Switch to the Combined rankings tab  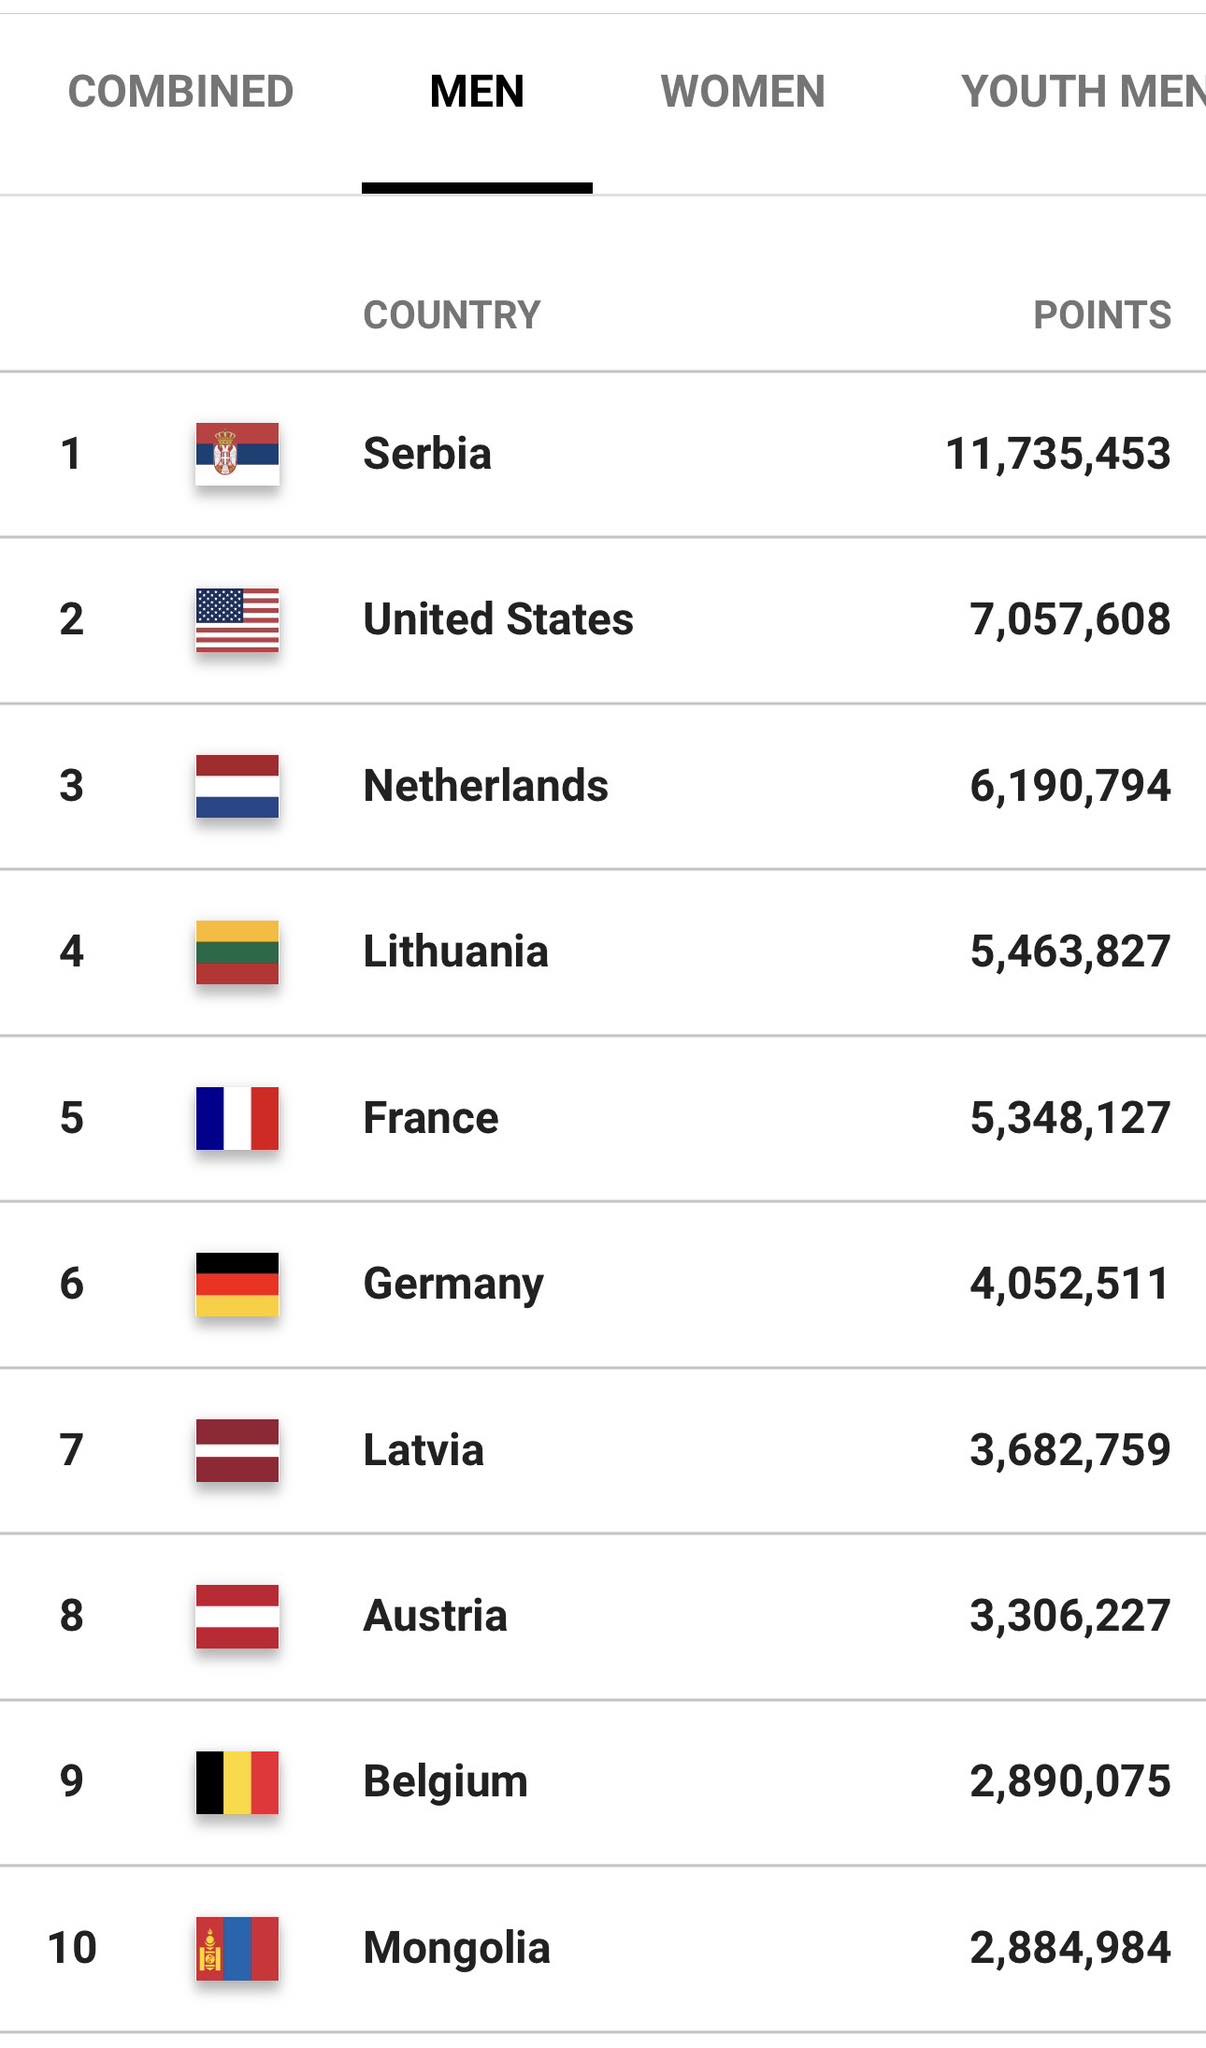click(181, 92)
